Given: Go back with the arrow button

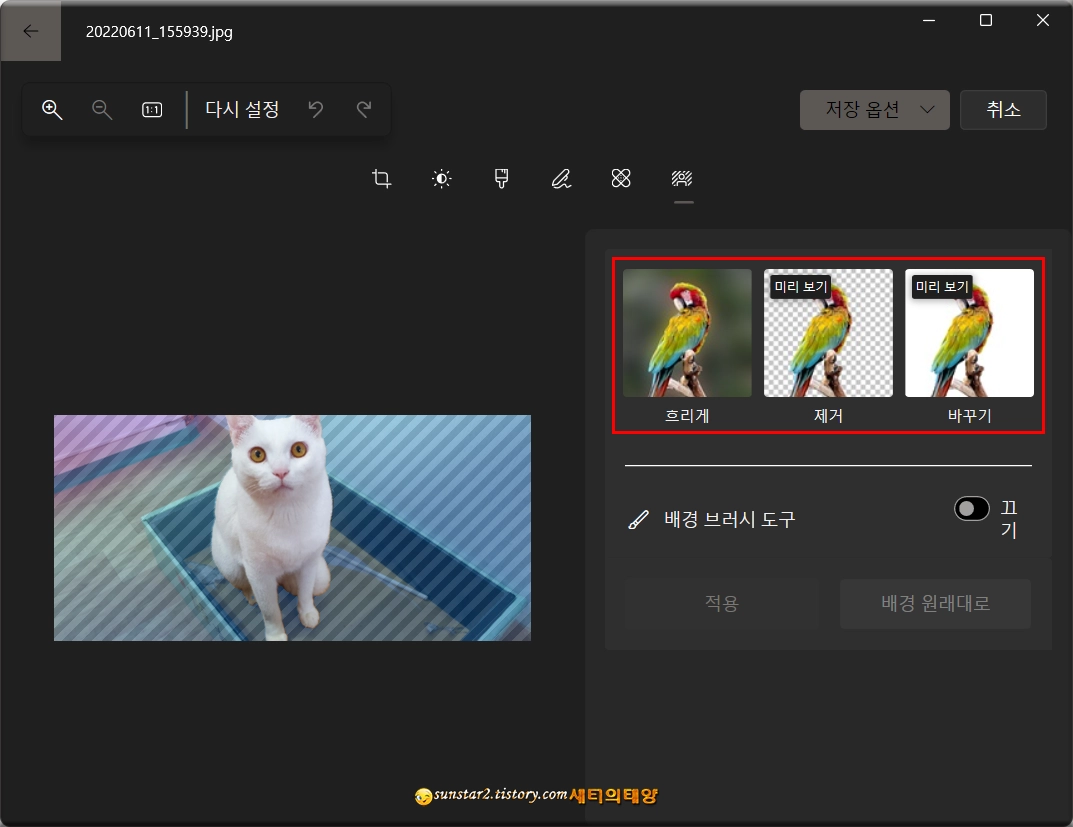Looking at the screenshot, I should (x=31, y=31).
